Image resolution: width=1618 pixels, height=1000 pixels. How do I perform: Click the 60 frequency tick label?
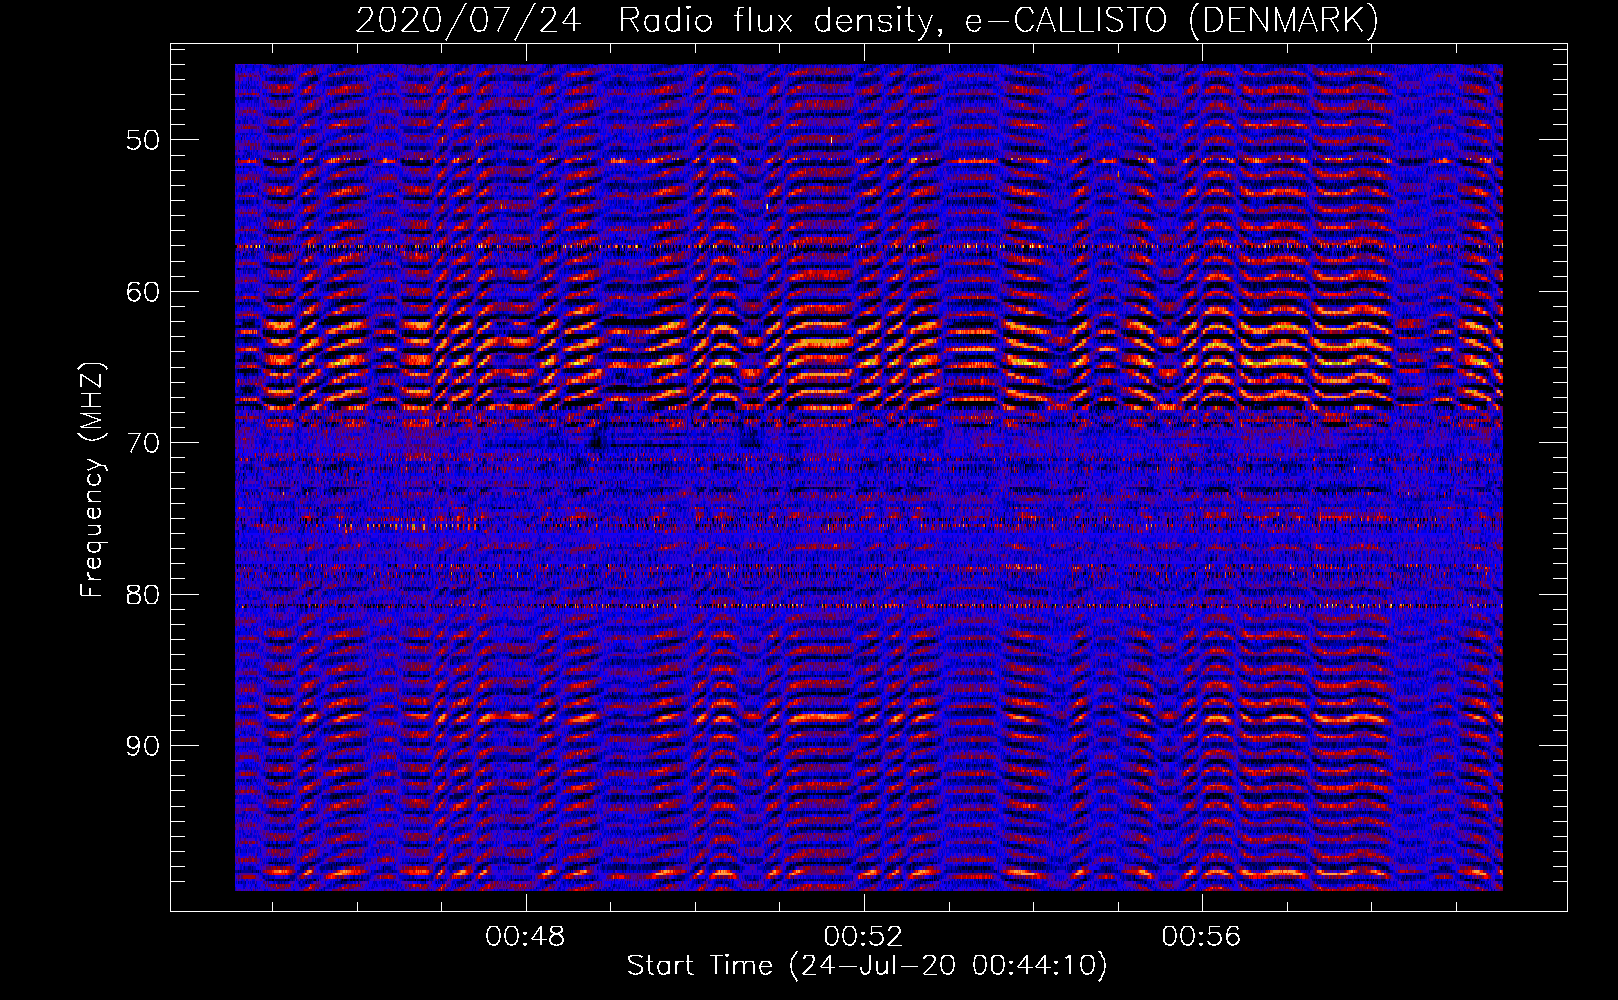click(143, 291)
